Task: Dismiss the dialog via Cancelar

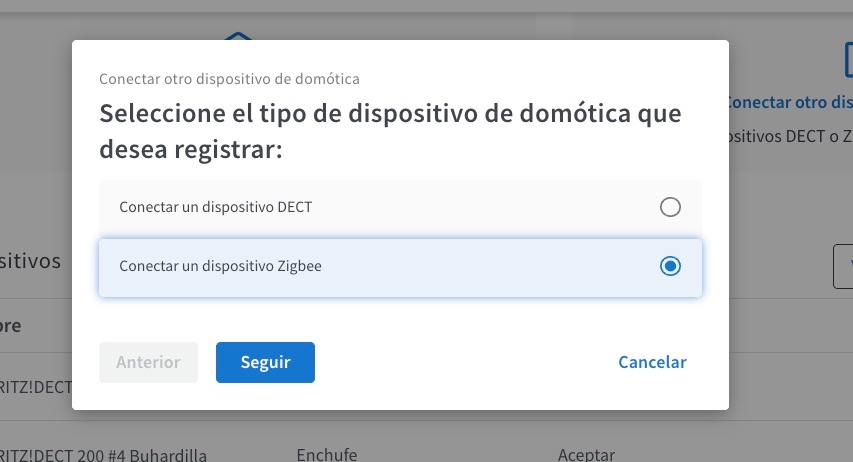Action: [652, 362]
